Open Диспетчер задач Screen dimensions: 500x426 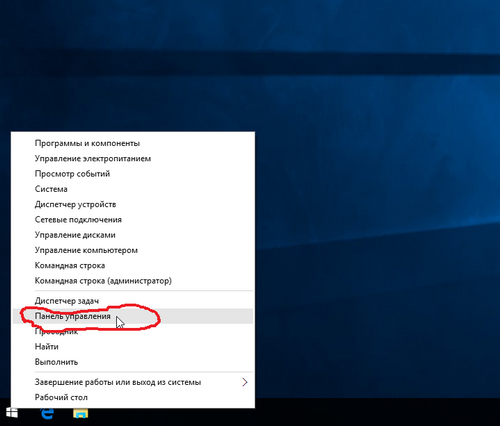tap(133, 301)
